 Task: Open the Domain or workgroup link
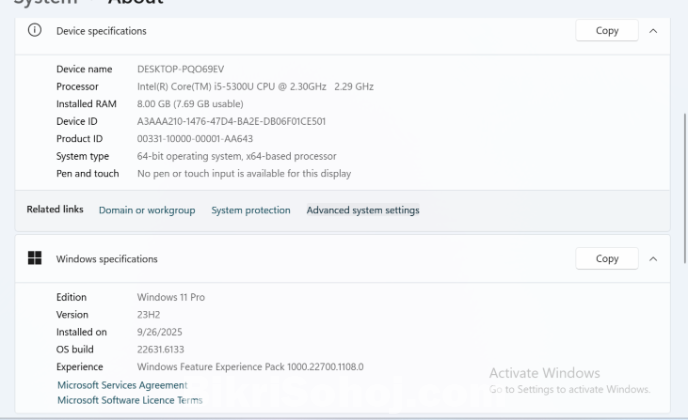click(147, 211)
